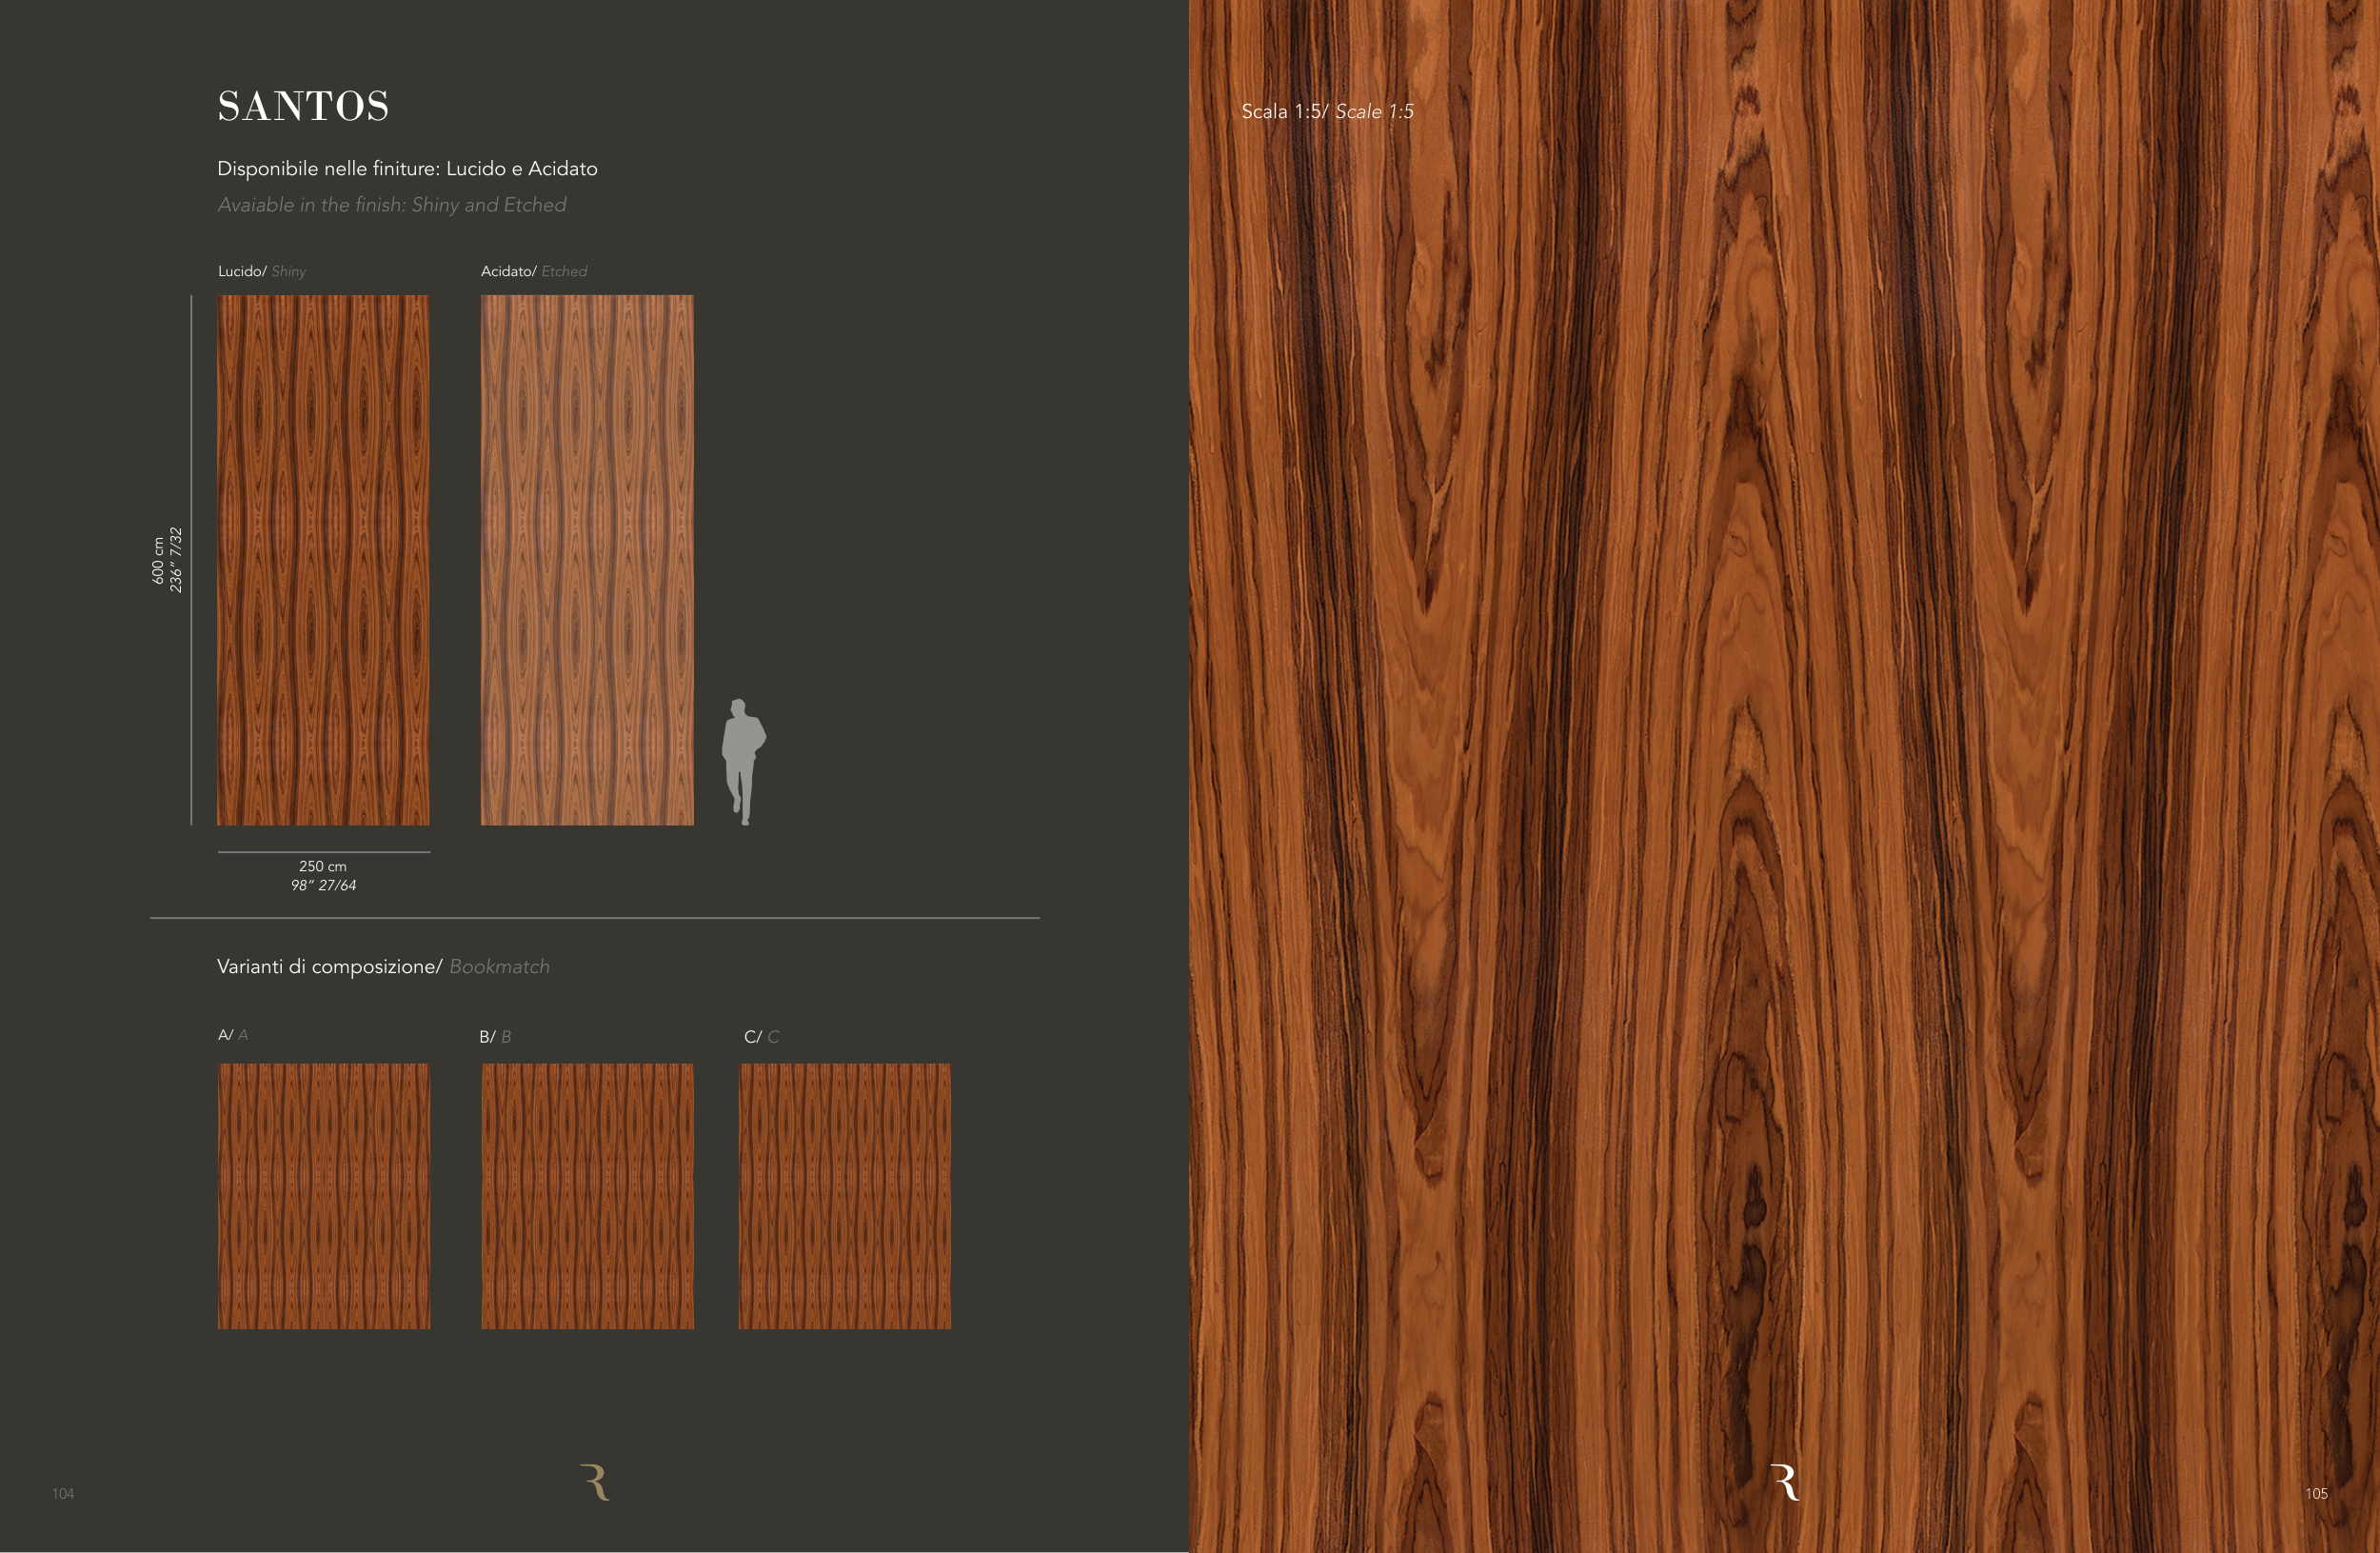
Task: Click the Scala 1:5 scale label
Action: [x=1327, y=112]
